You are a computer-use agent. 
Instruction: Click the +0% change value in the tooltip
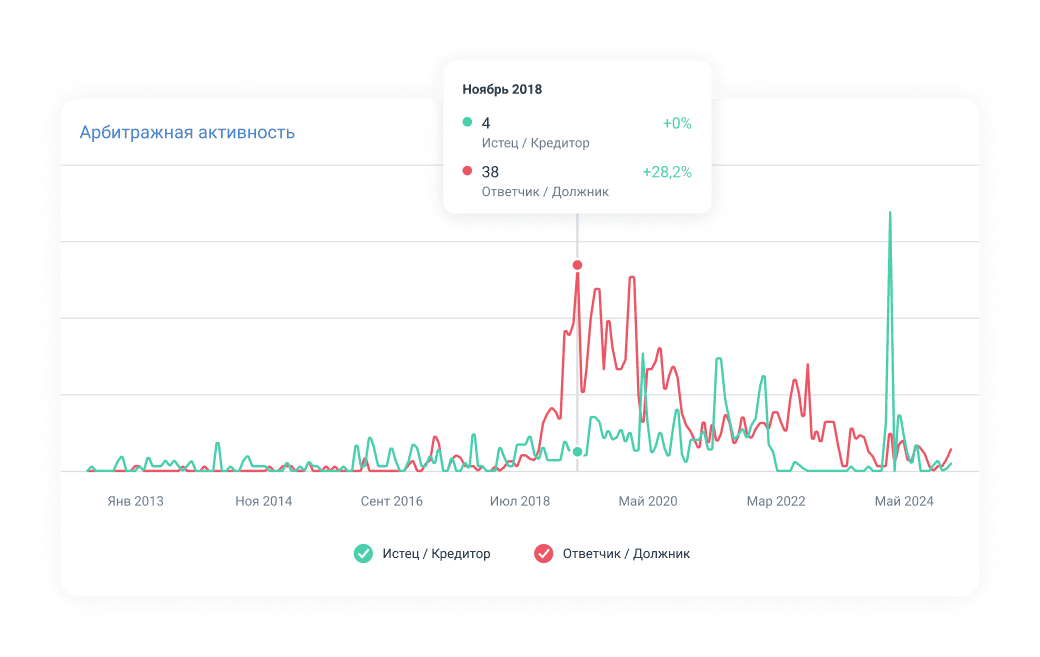pyautogui.click(x=676, y=123)
